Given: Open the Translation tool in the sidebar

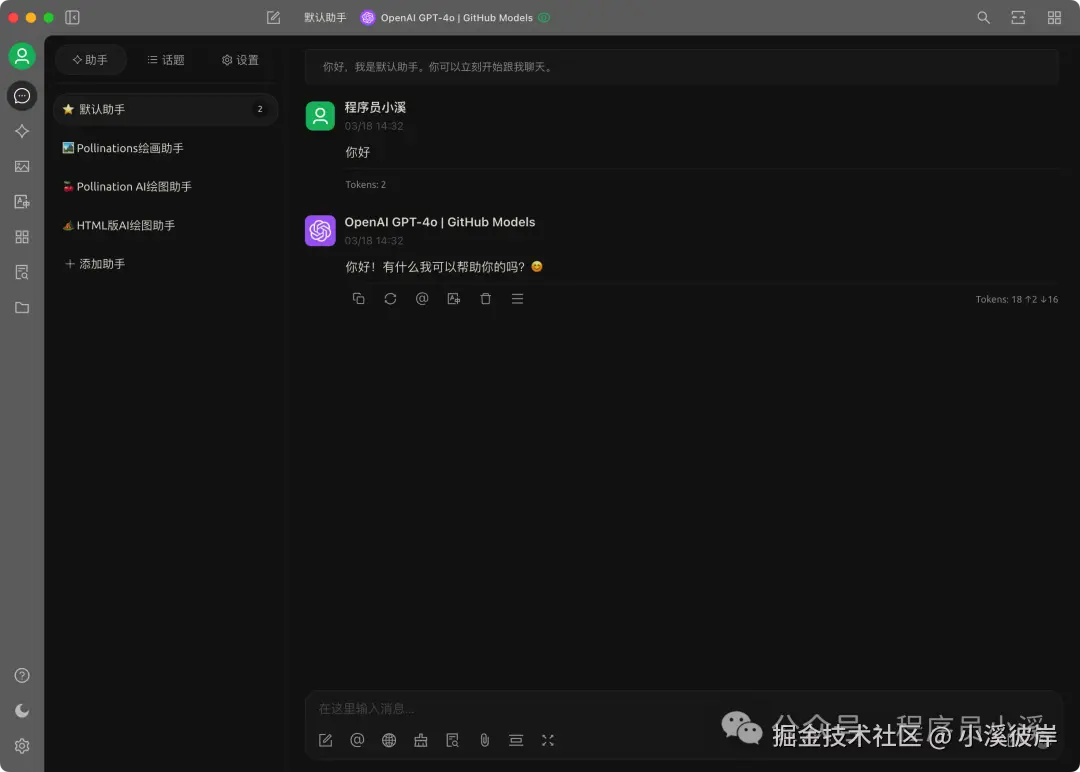Looking at the screenshot, I should point(22,201).
